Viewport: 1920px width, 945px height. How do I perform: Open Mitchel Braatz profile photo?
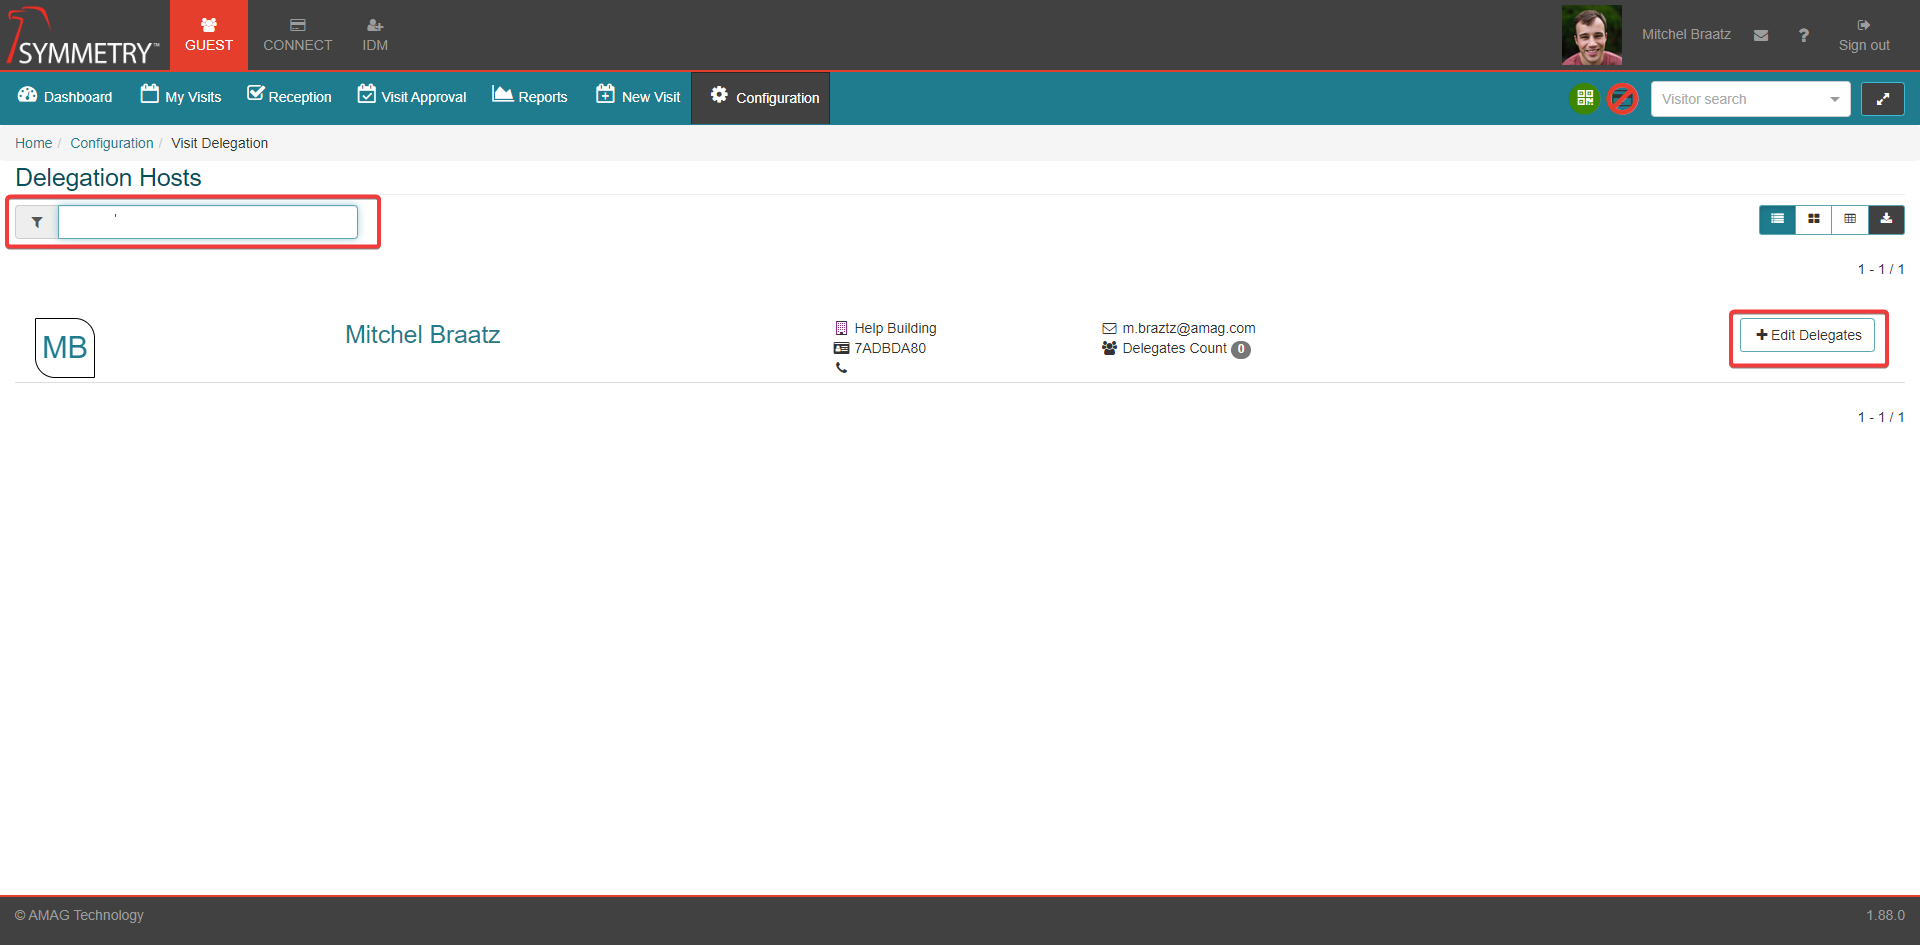point(1591,35)
